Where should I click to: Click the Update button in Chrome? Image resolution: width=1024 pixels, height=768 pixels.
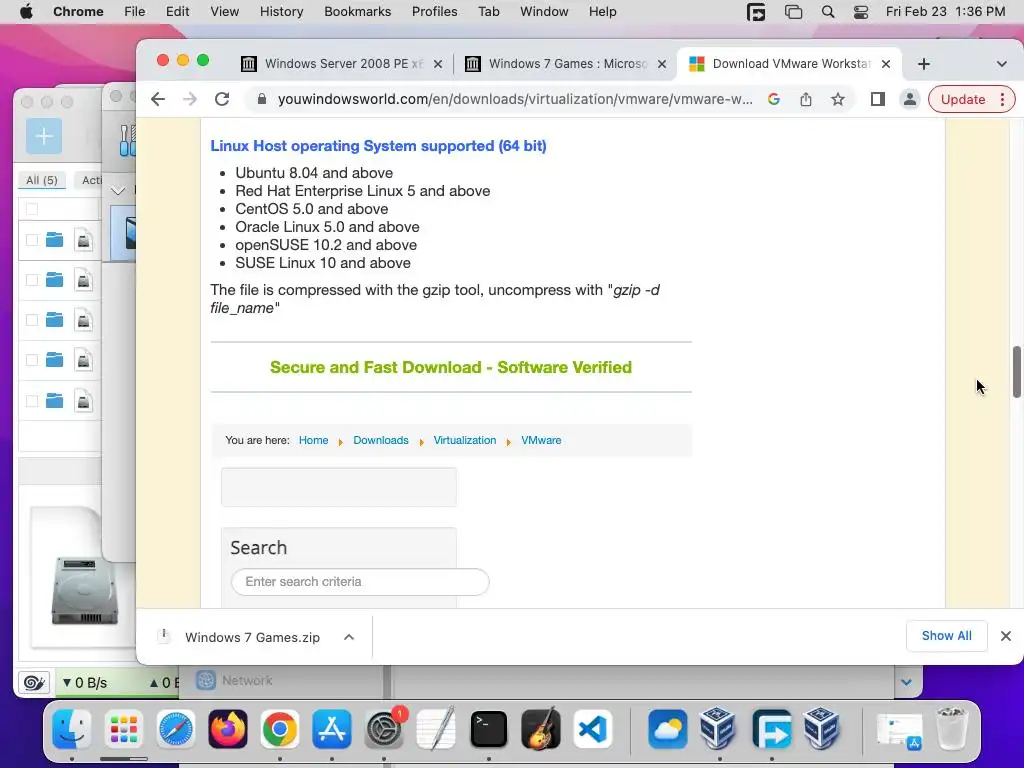[x=963, y=99]
